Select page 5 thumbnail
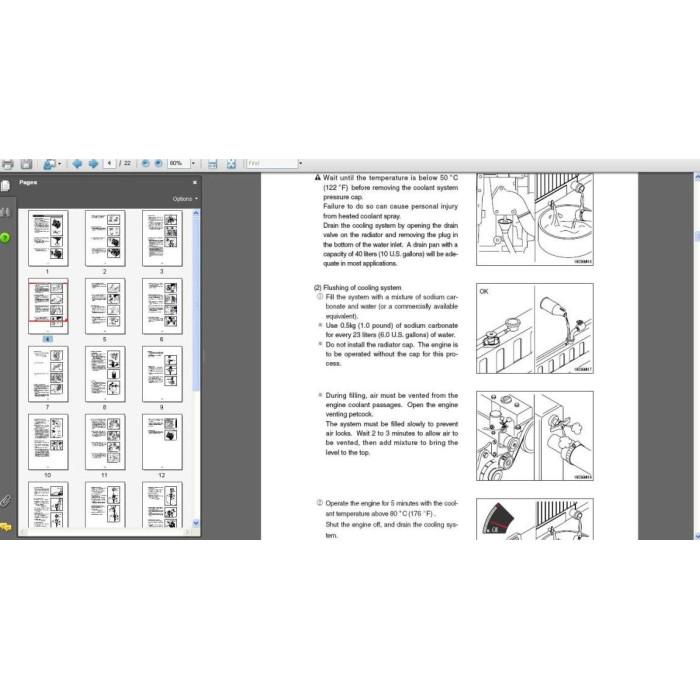 click(x=105, y=306)
